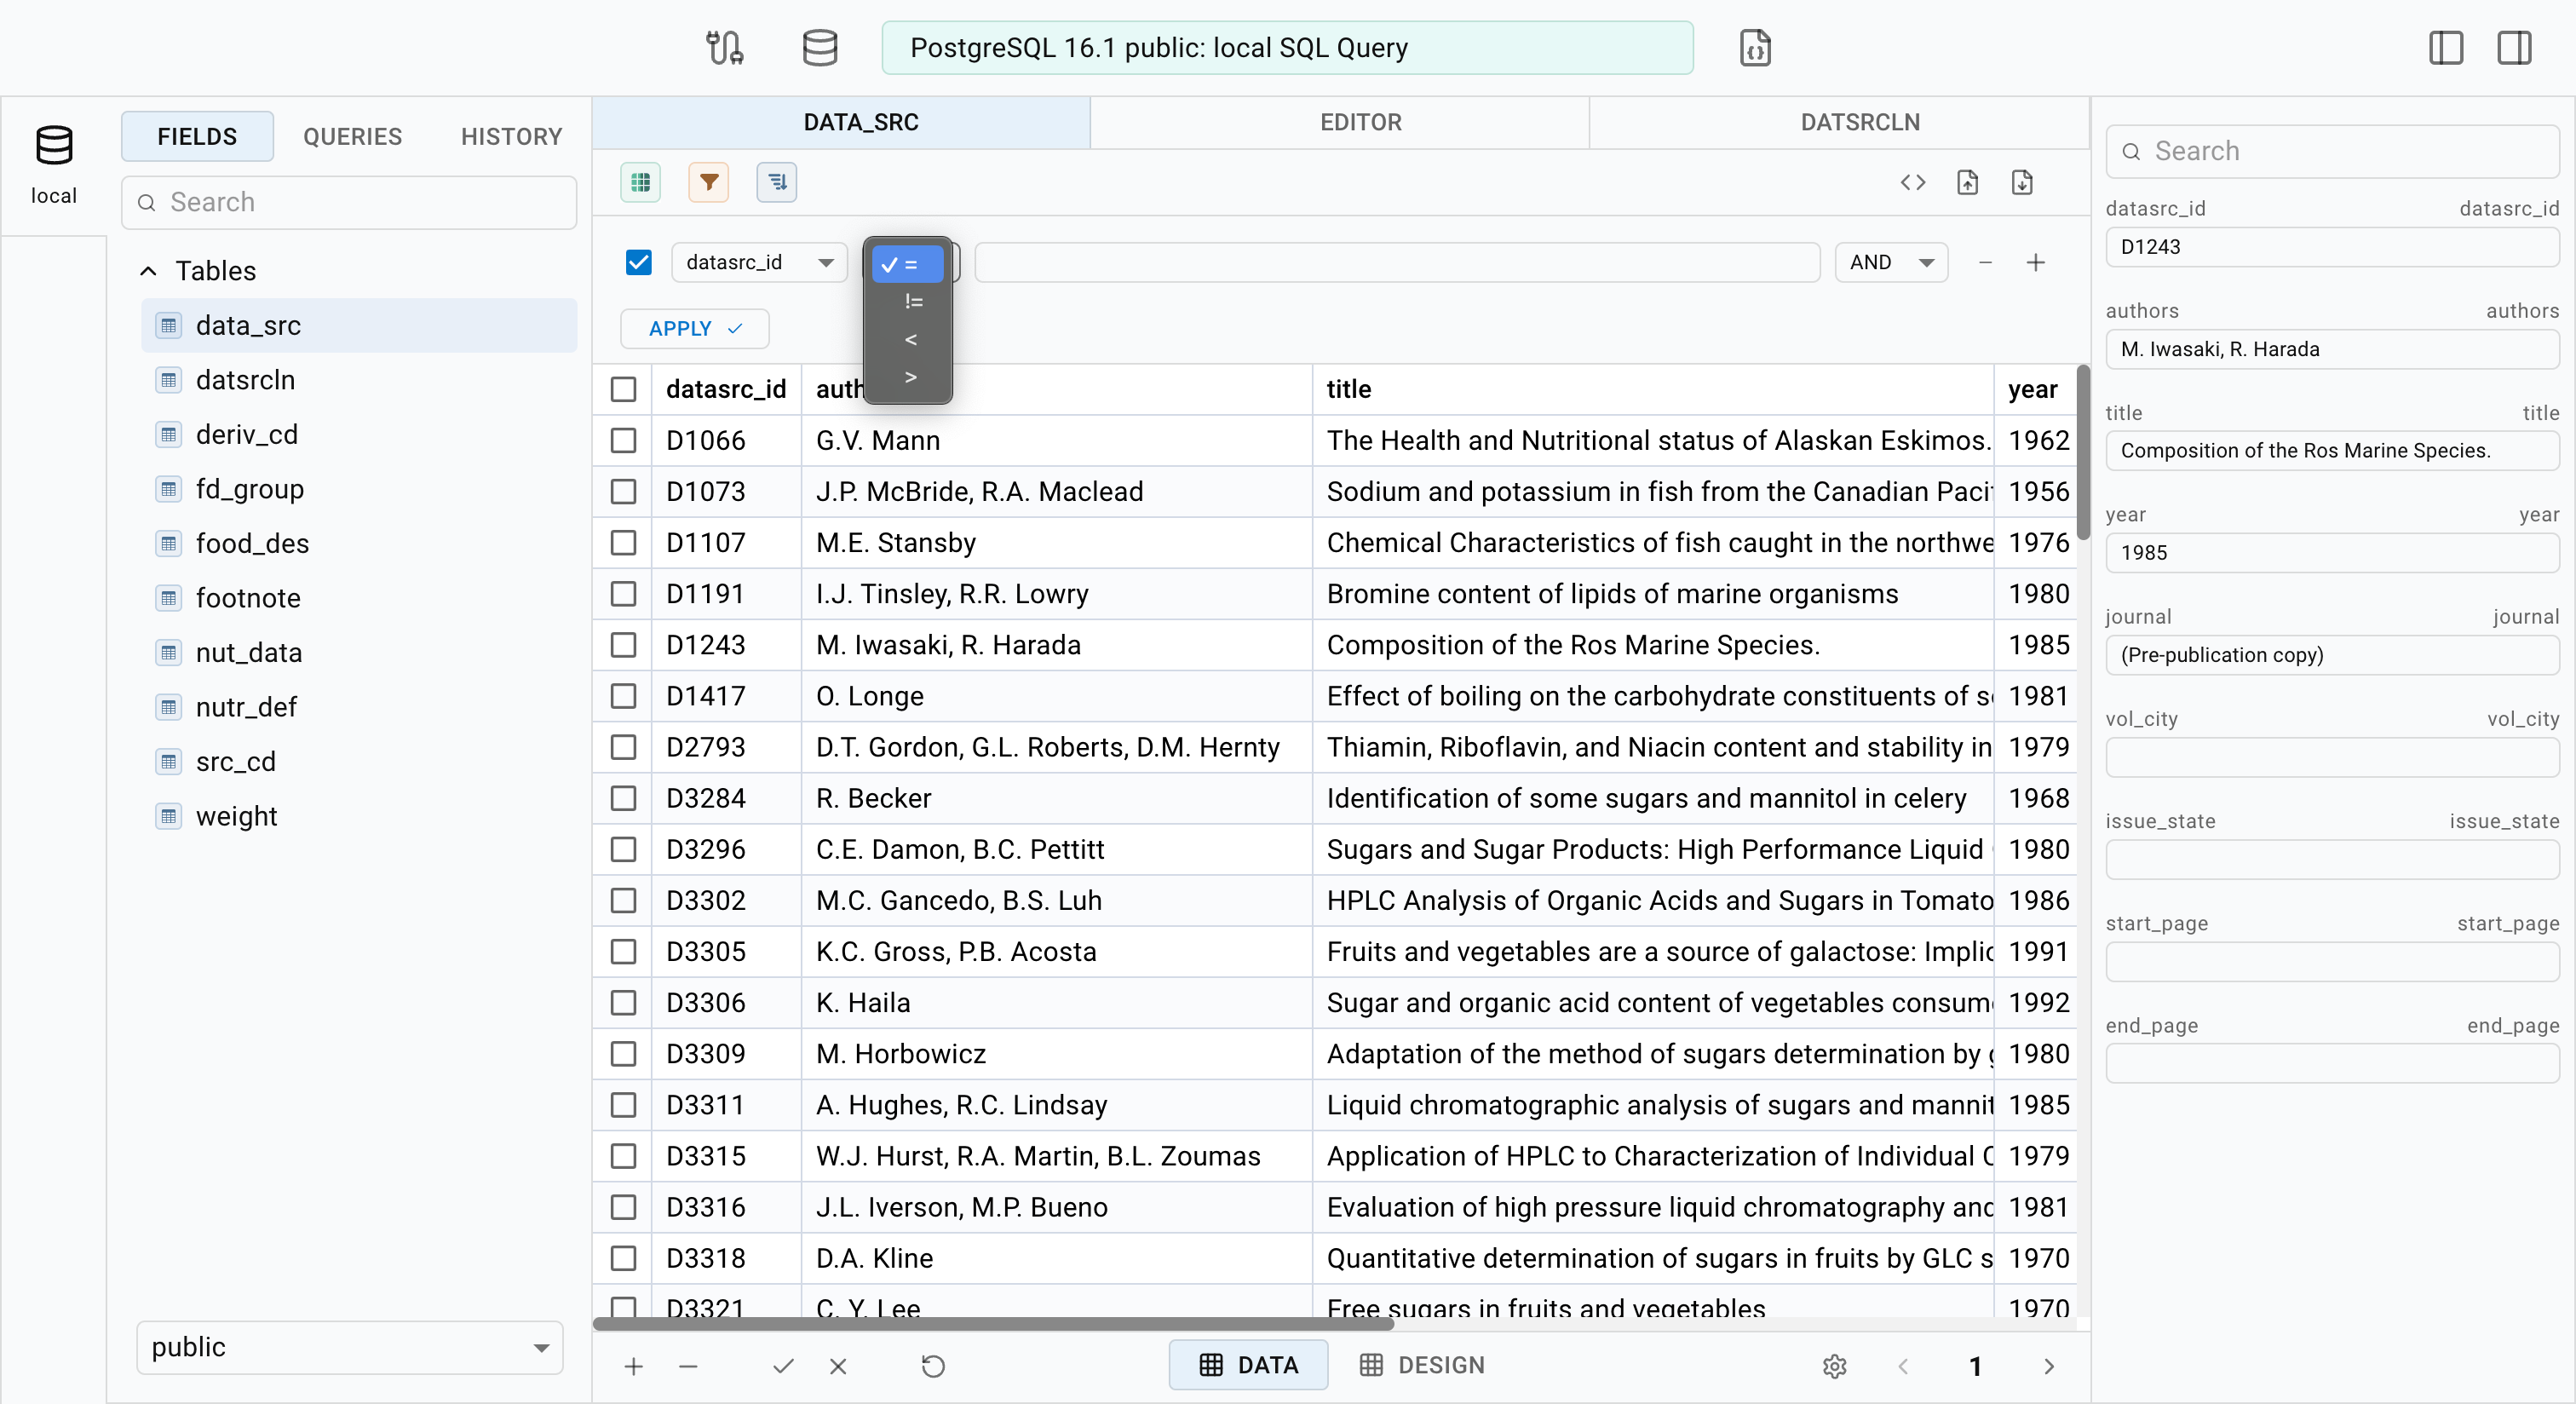
Task: Click the code brackets view icon
Action: 1912,182
